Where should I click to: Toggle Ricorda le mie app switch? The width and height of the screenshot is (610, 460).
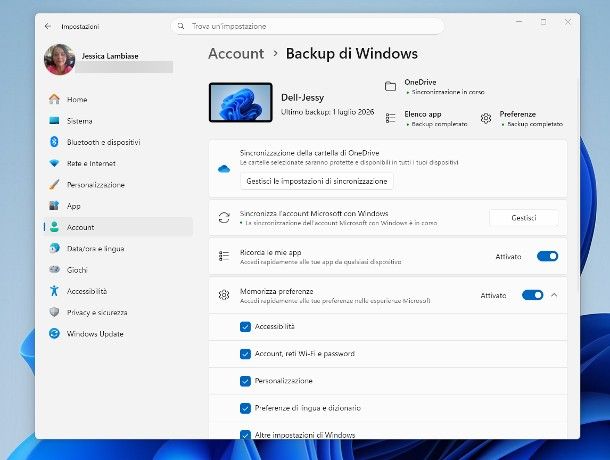[547, 256]
